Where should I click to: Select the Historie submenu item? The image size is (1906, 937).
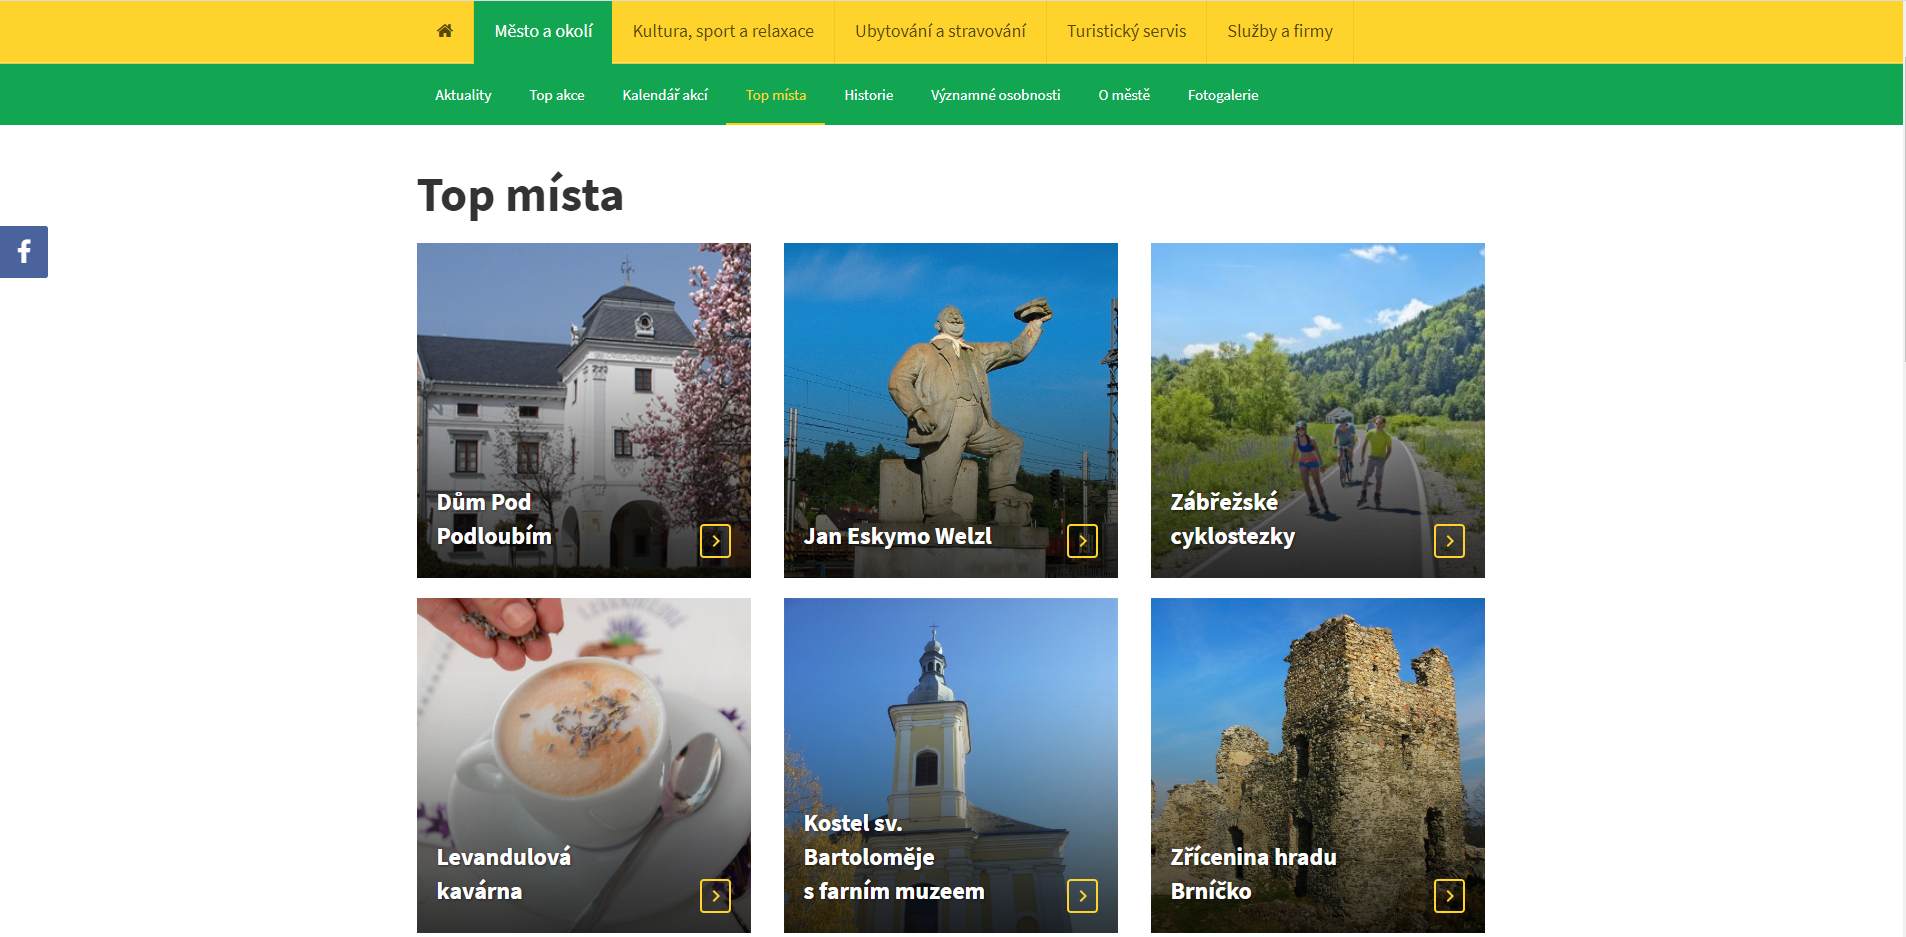(x=868, y=95)
